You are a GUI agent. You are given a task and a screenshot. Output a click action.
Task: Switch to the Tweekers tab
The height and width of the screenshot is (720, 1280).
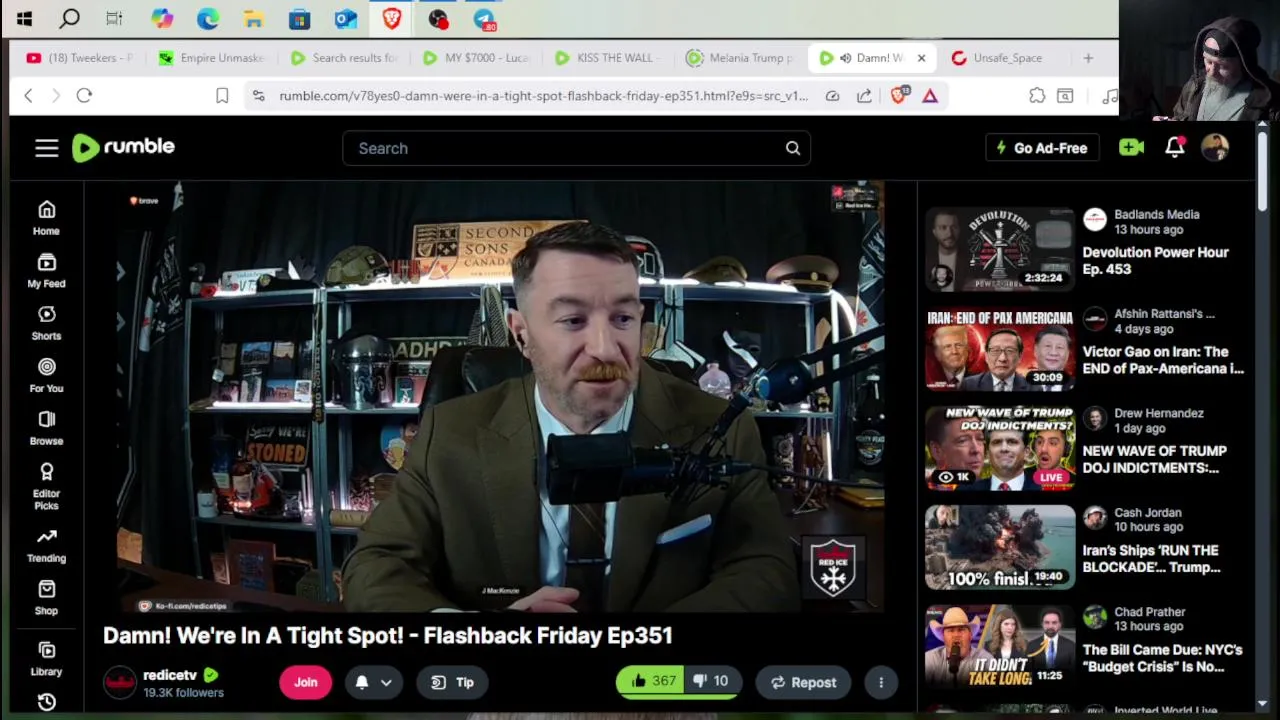[80, 58]
